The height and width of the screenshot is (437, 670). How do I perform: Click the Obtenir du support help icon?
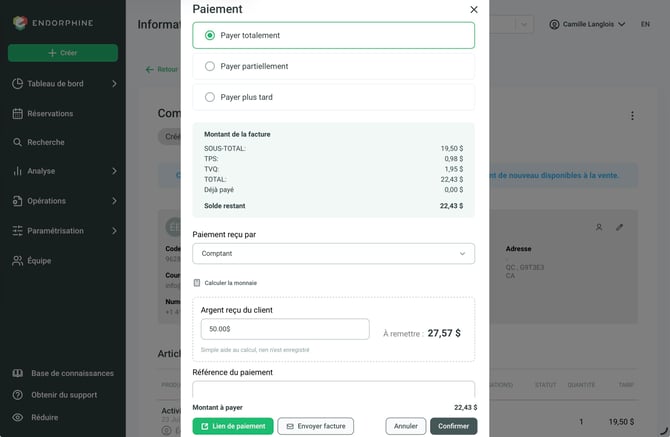tap(18, 395)
